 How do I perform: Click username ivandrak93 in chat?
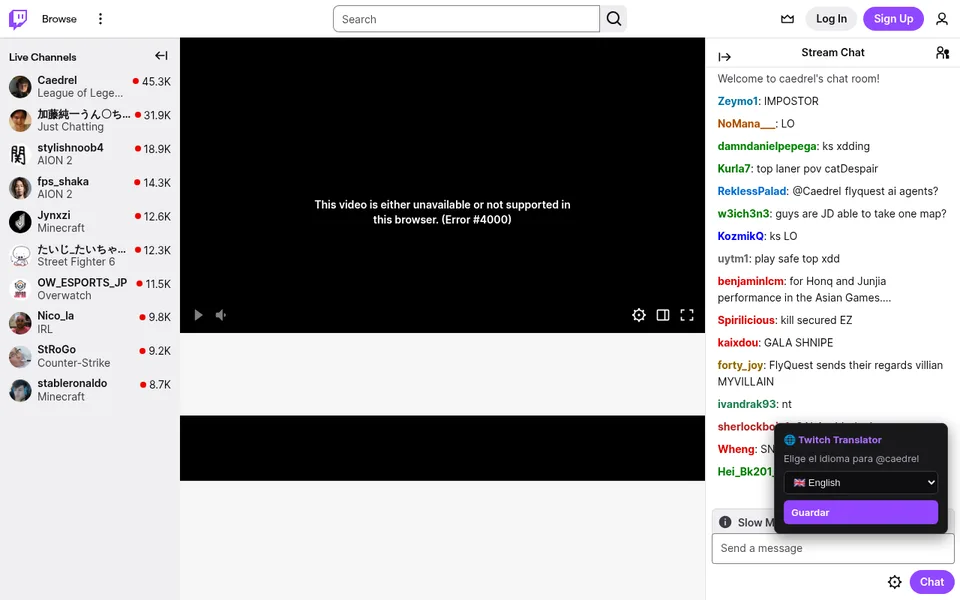(747, 404)
